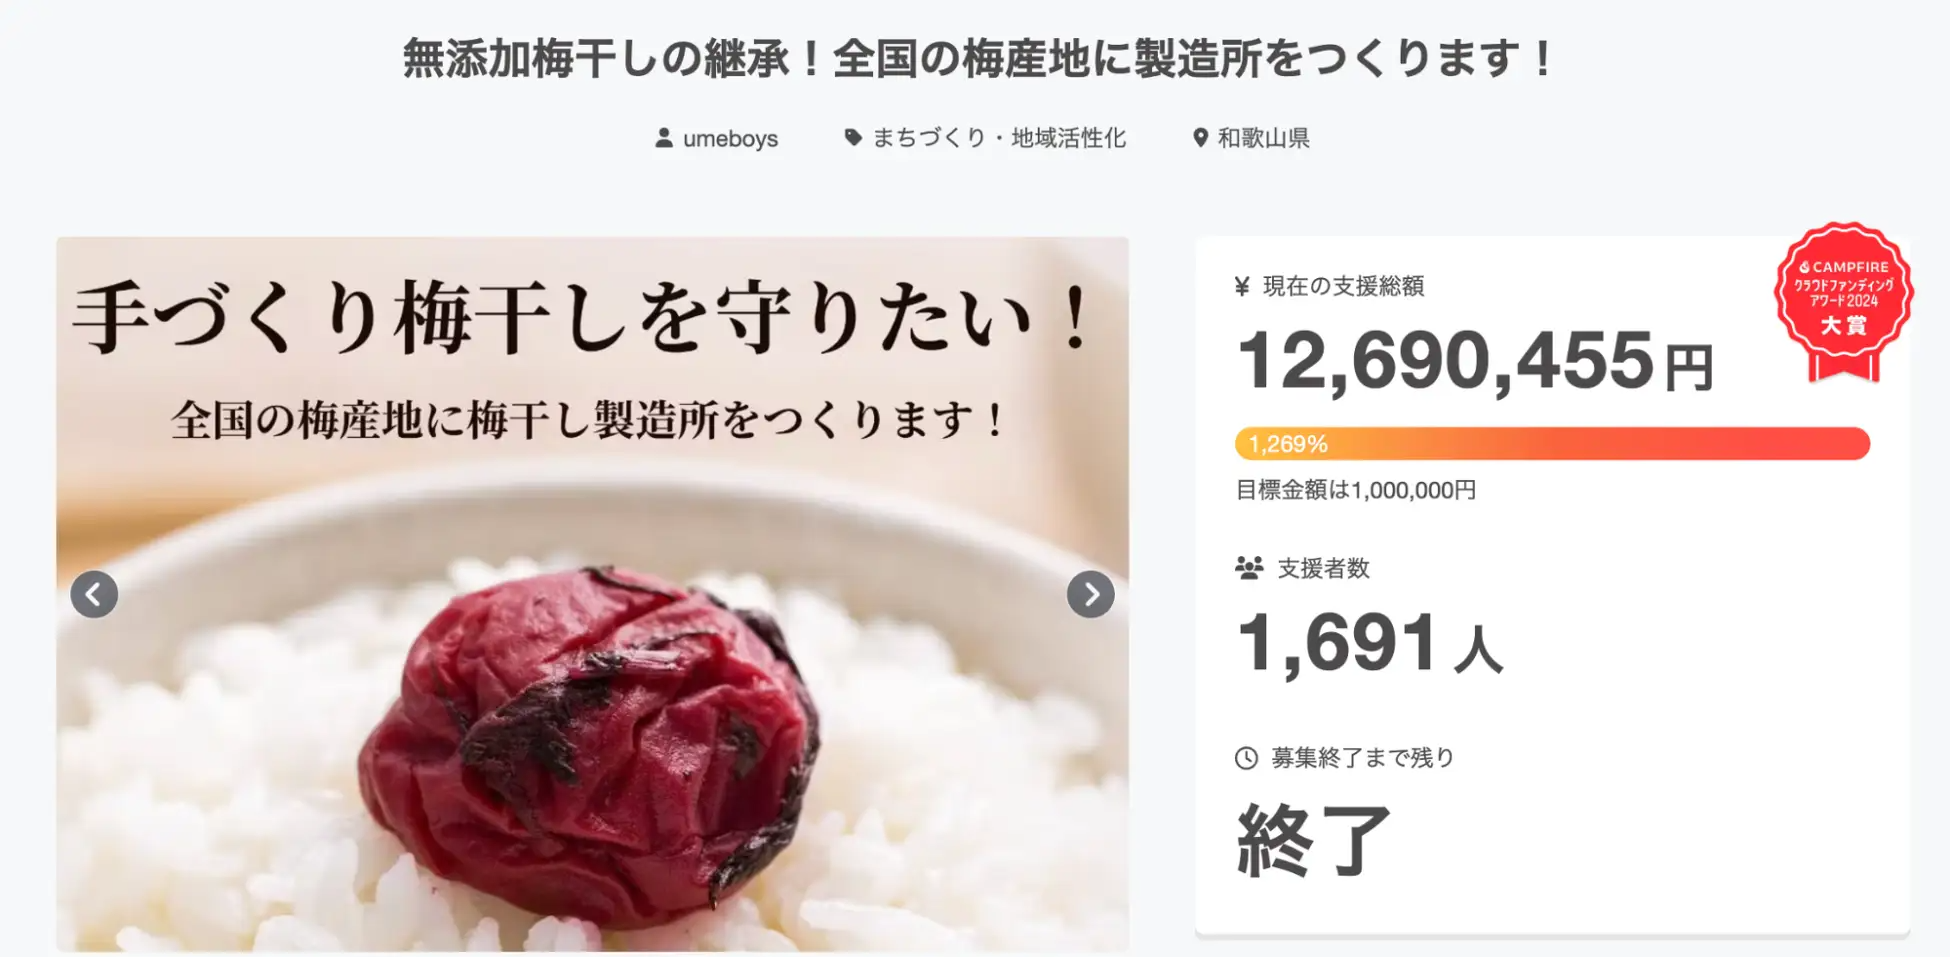The image size is (1950, 957).
Task: Click the tag icon beside まちづくり category
Action: (853, 137)
